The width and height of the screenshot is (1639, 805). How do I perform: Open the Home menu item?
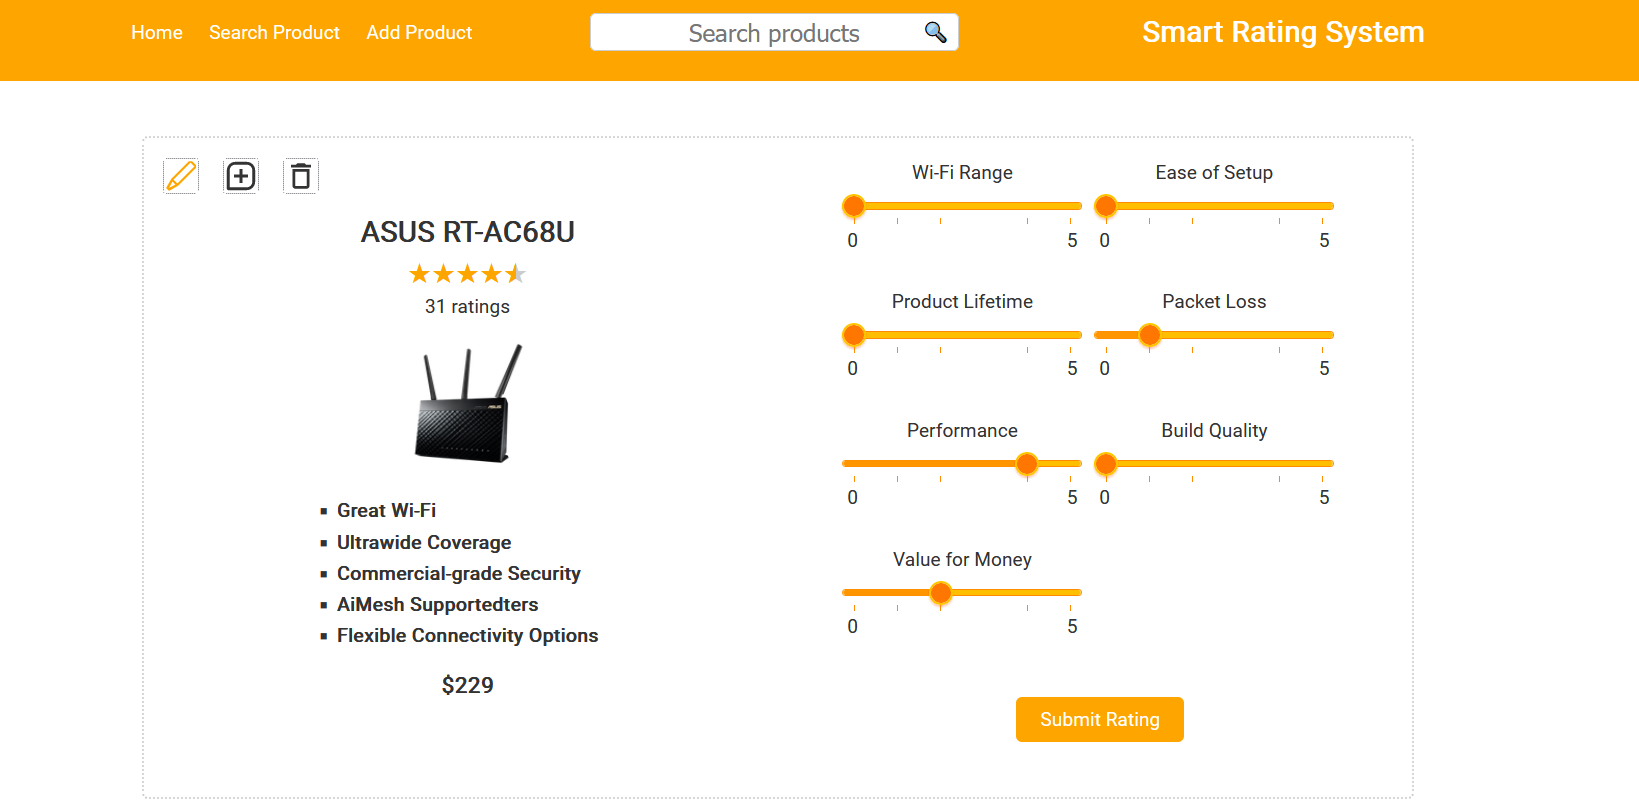tap(157, 33)
